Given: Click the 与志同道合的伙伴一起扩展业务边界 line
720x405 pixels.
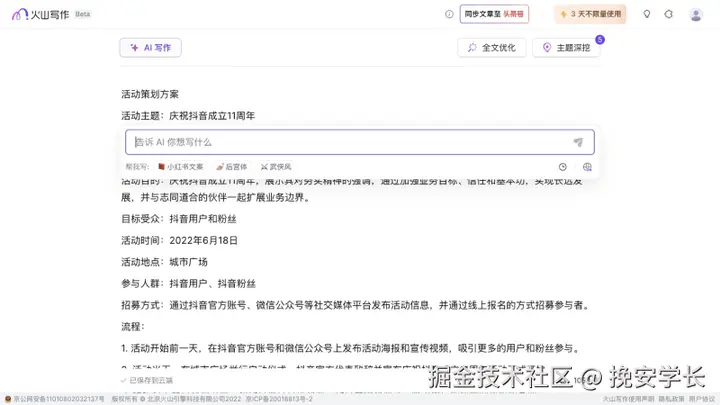Looking at the screenshot, I should (216, 197).
